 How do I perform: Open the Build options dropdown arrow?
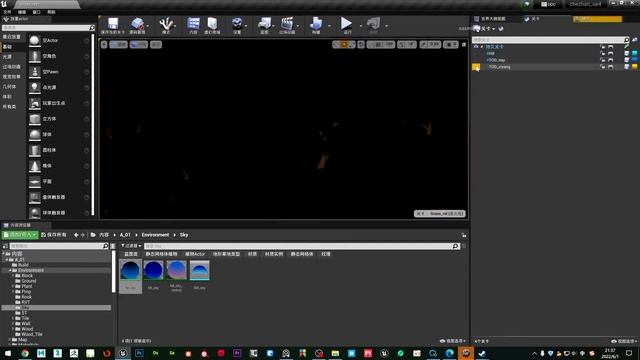coord(329,26)
